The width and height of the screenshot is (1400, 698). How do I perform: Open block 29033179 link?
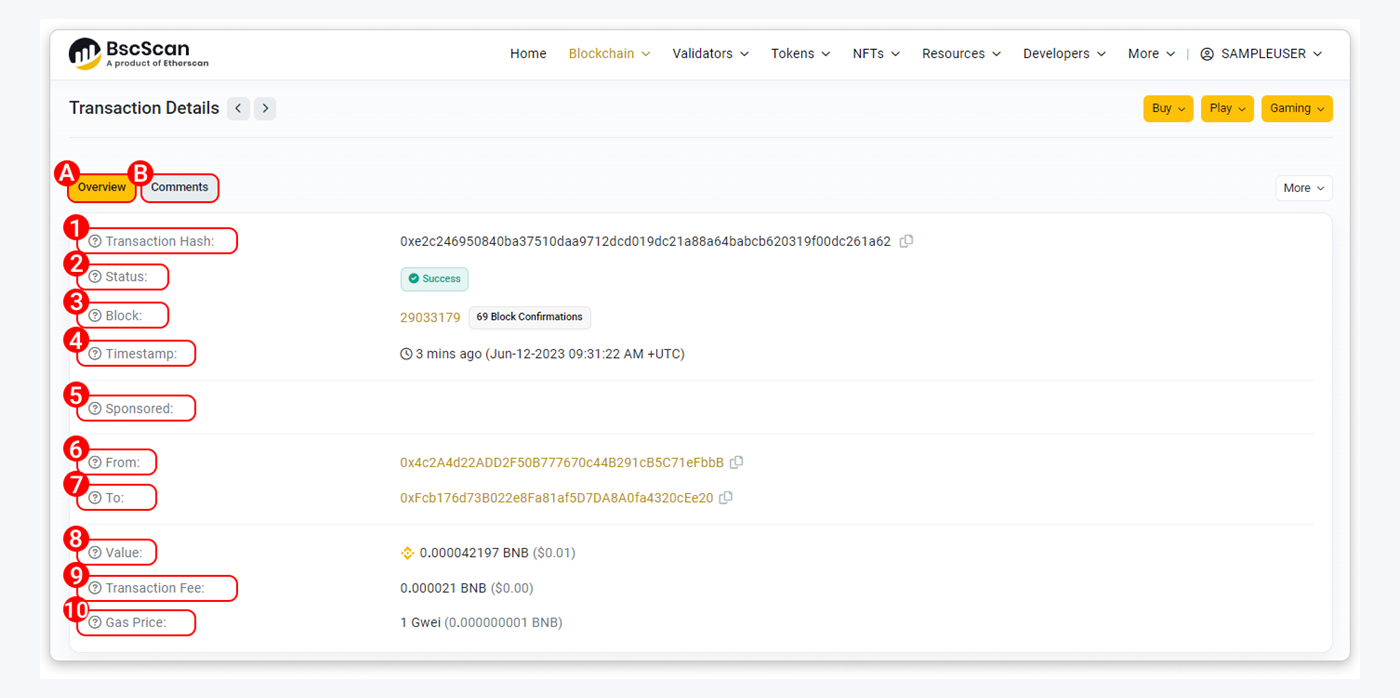coord(430,317)
